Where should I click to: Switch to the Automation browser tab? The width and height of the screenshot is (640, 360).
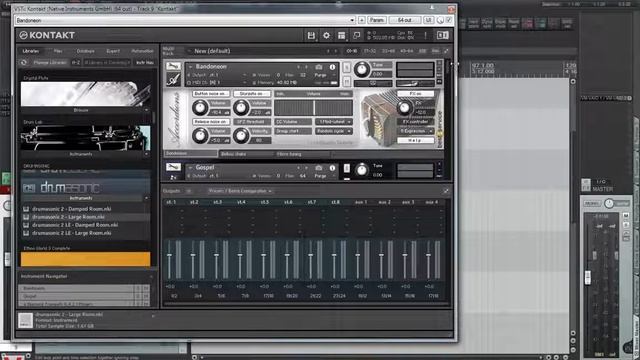142,51
